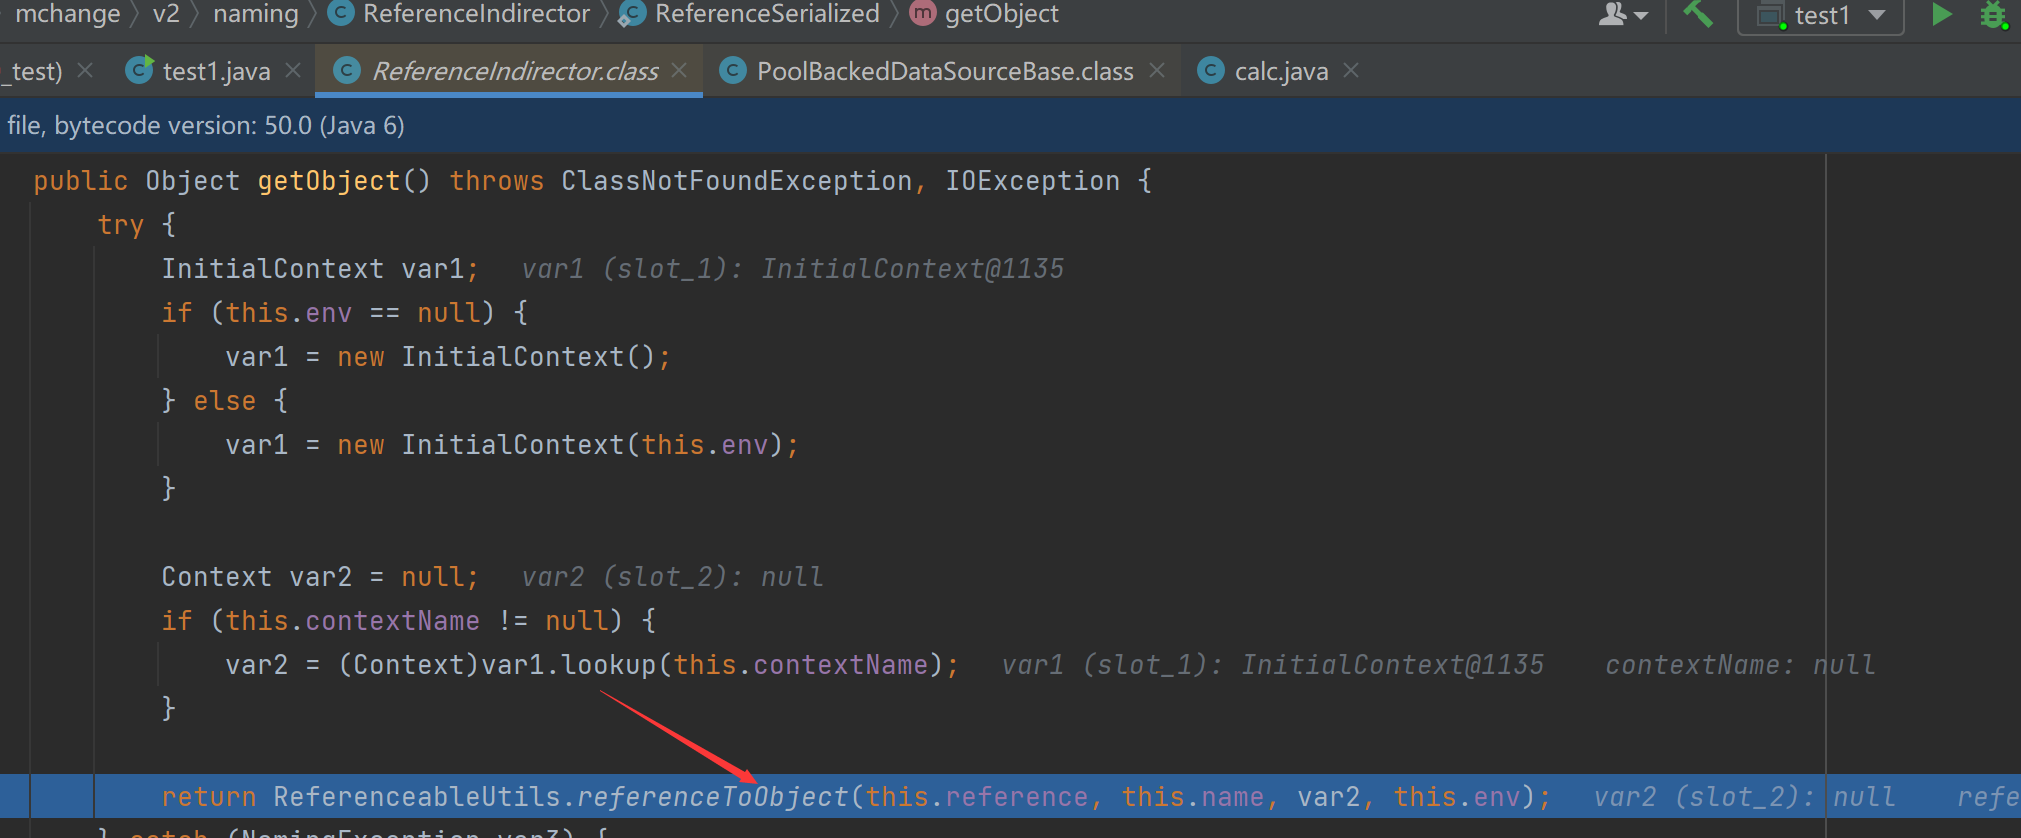Open the calc.java editor tab

[x=1280, y=72]
